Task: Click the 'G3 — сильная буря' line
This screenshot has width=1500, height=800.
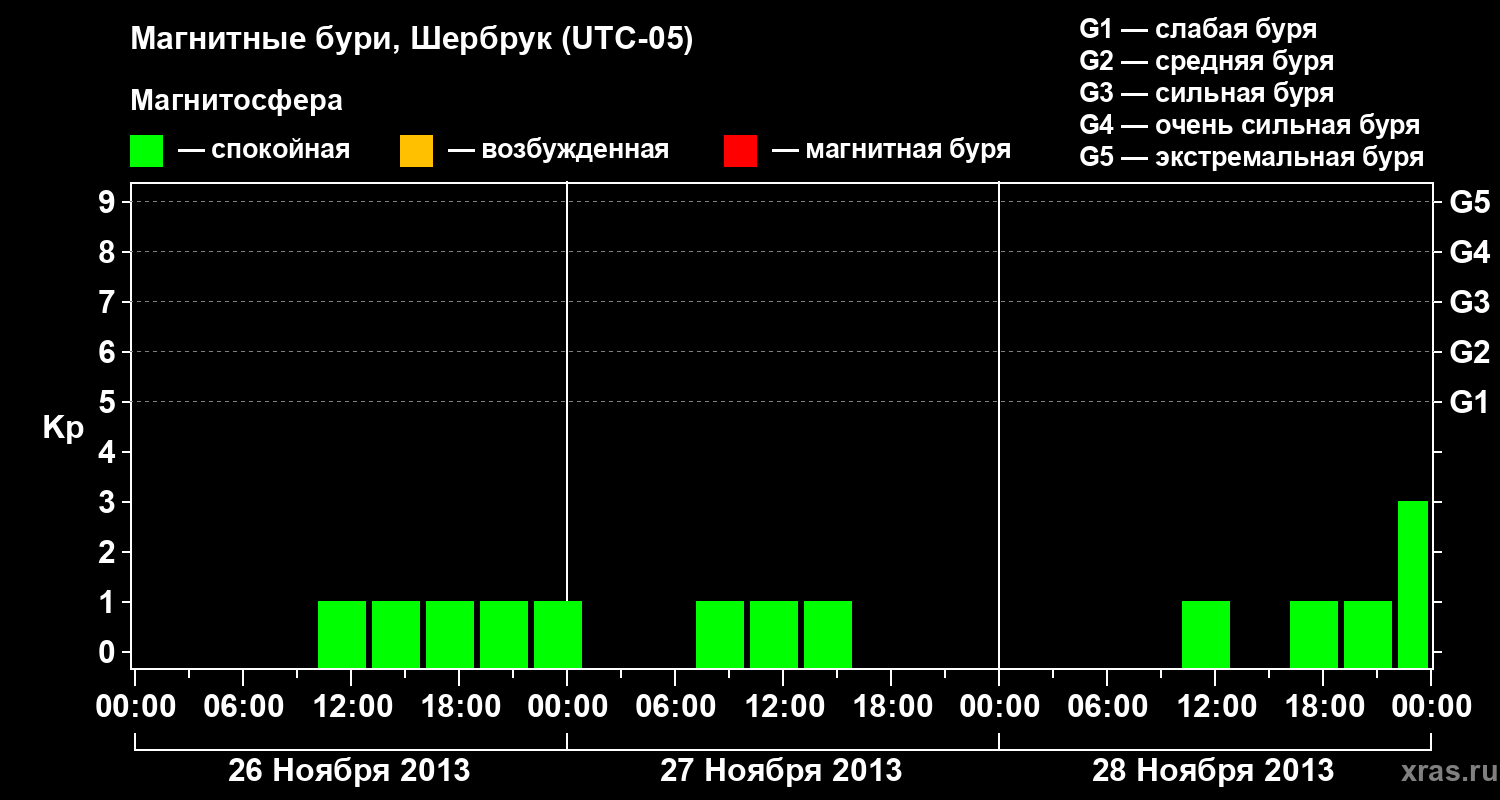Action: 1206,93
